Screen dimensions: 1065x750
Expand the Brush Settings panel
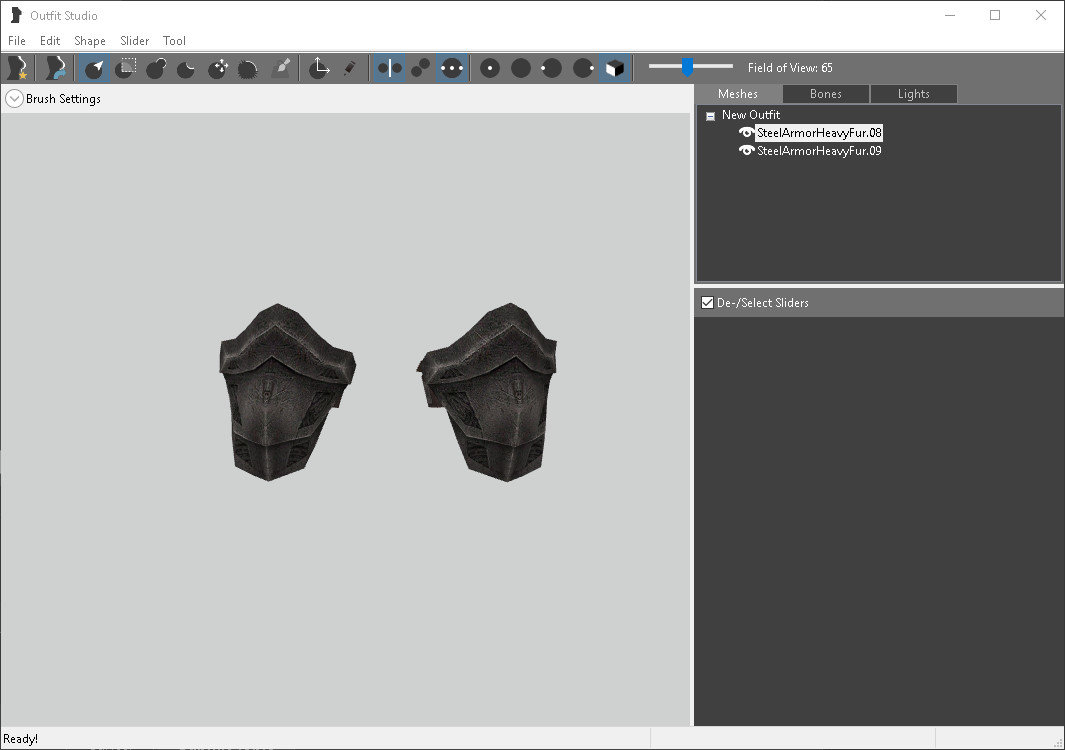(14, 99)
